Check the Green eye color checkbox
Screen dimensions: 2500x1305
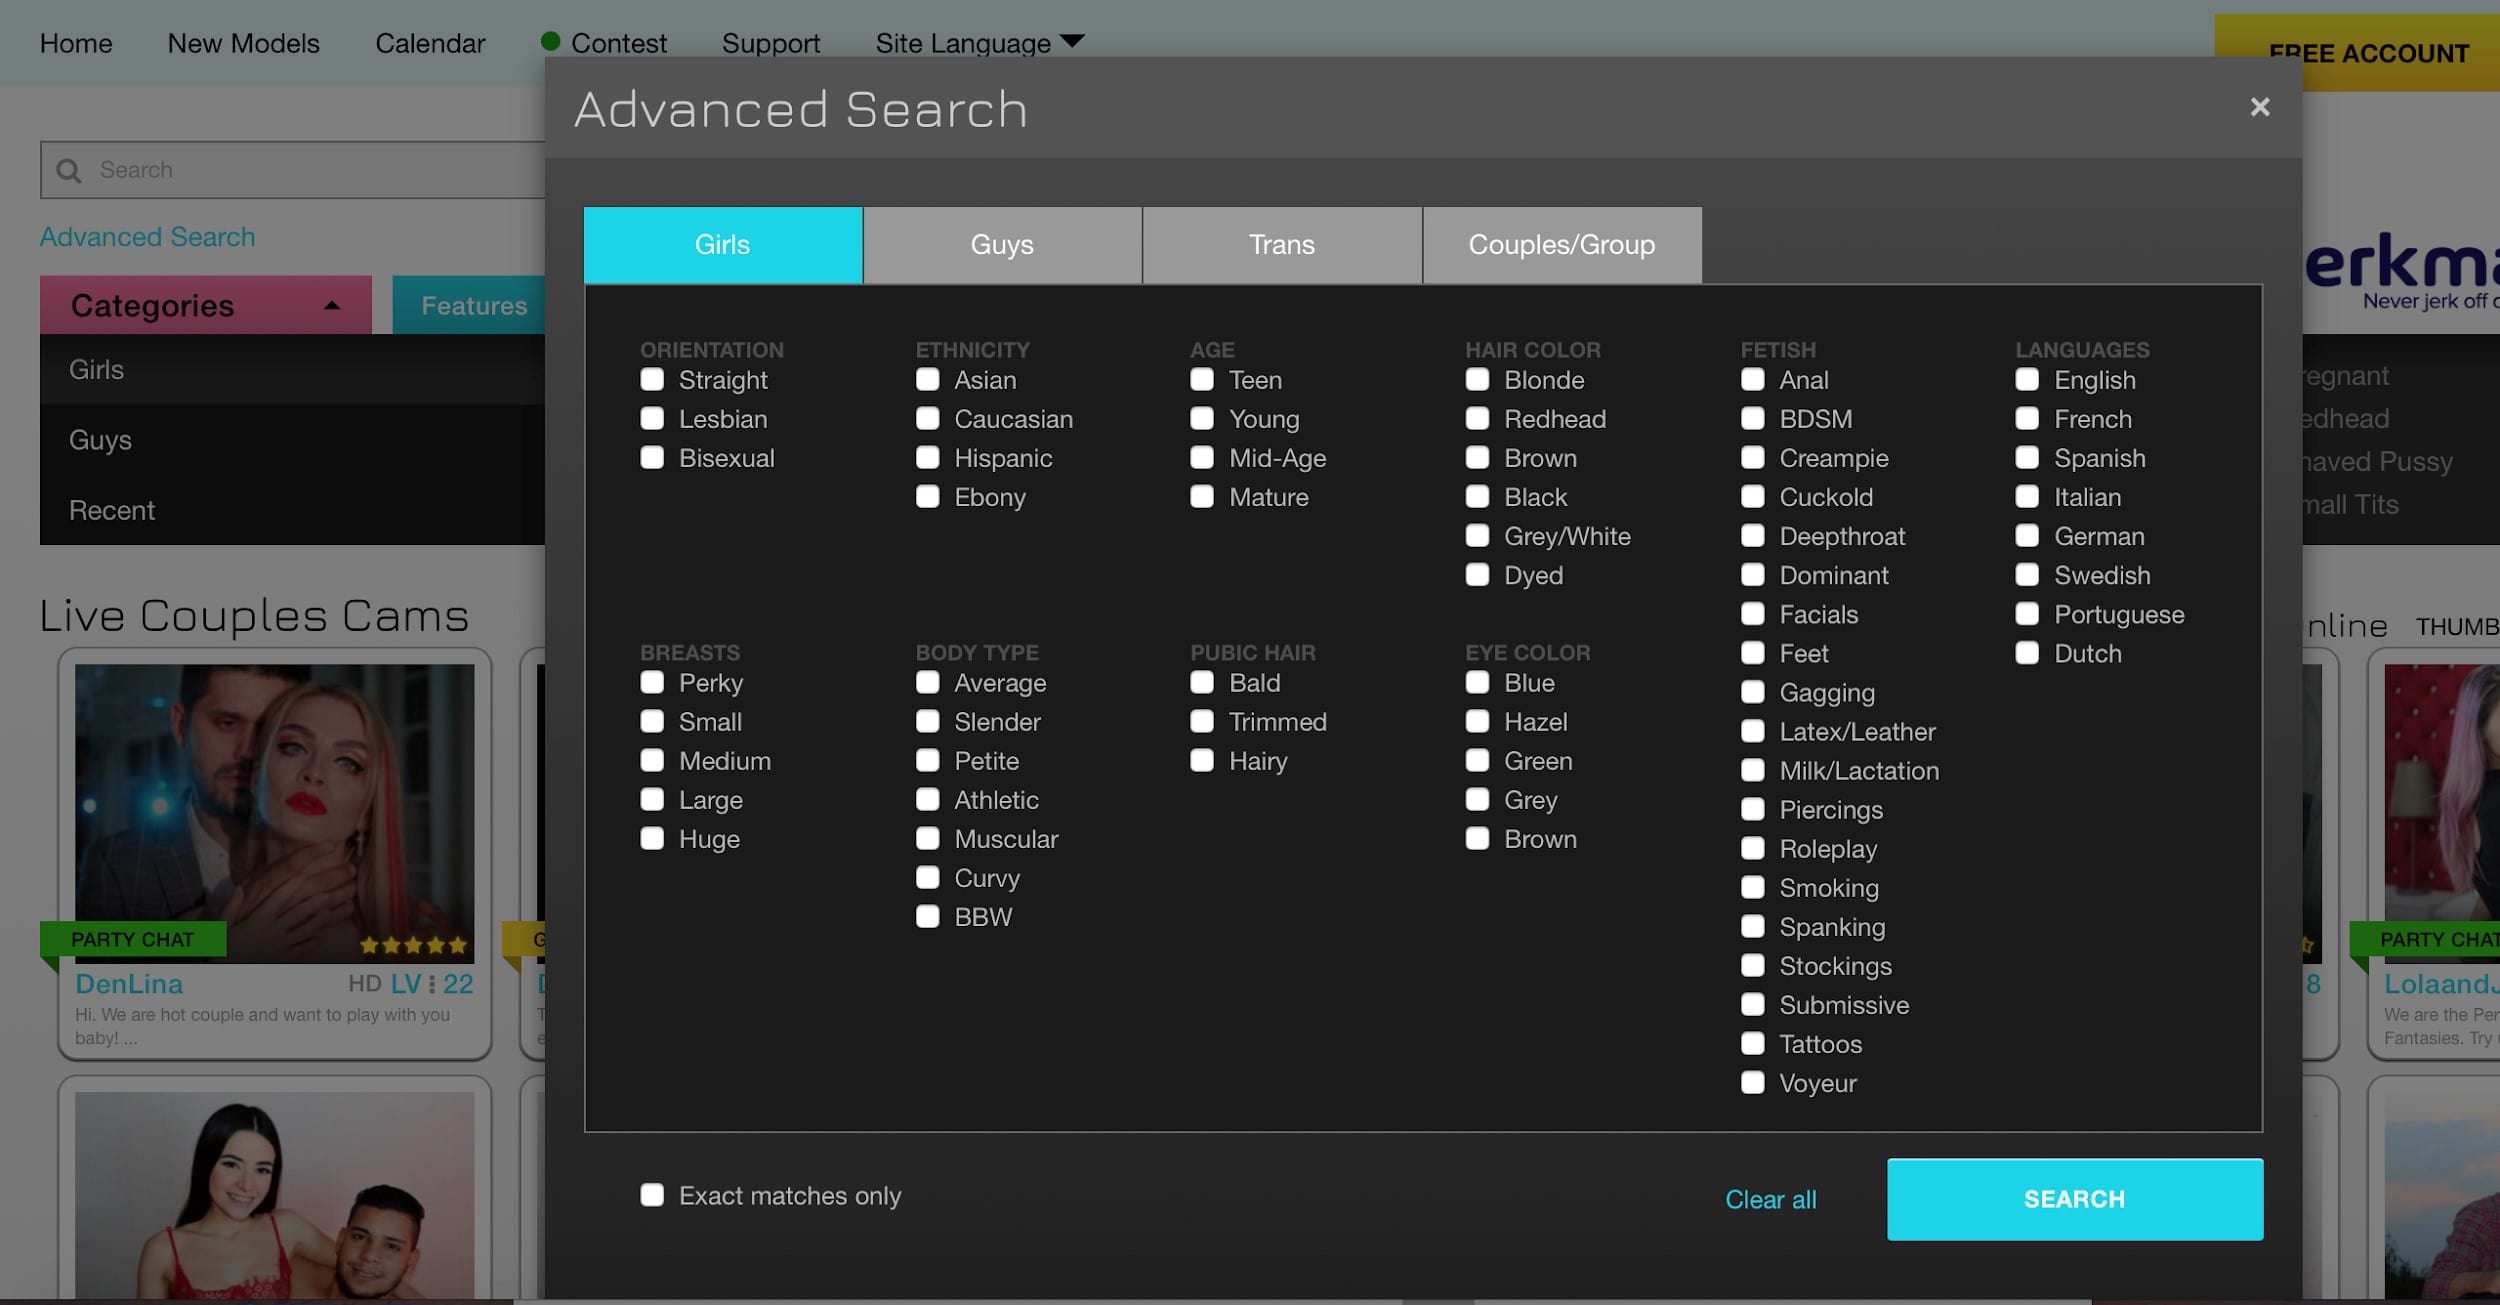click(1477, 761)
